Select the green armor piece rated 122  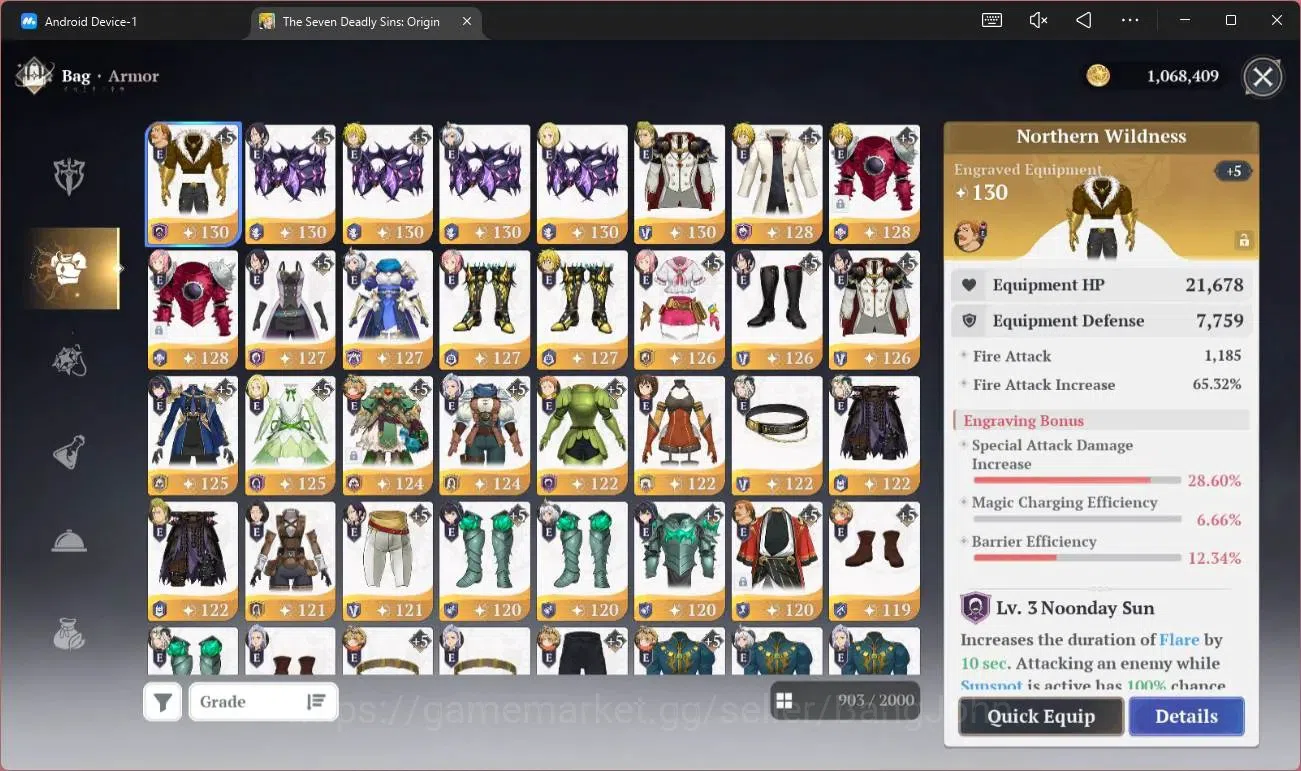[x=582, y=436]
